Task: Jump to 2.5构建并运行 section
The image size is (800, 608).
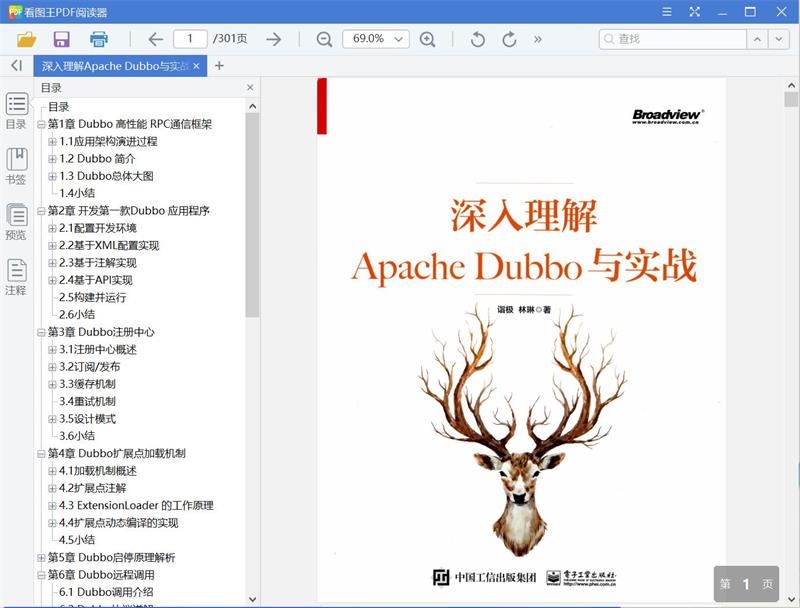Action: coord(93,297)
